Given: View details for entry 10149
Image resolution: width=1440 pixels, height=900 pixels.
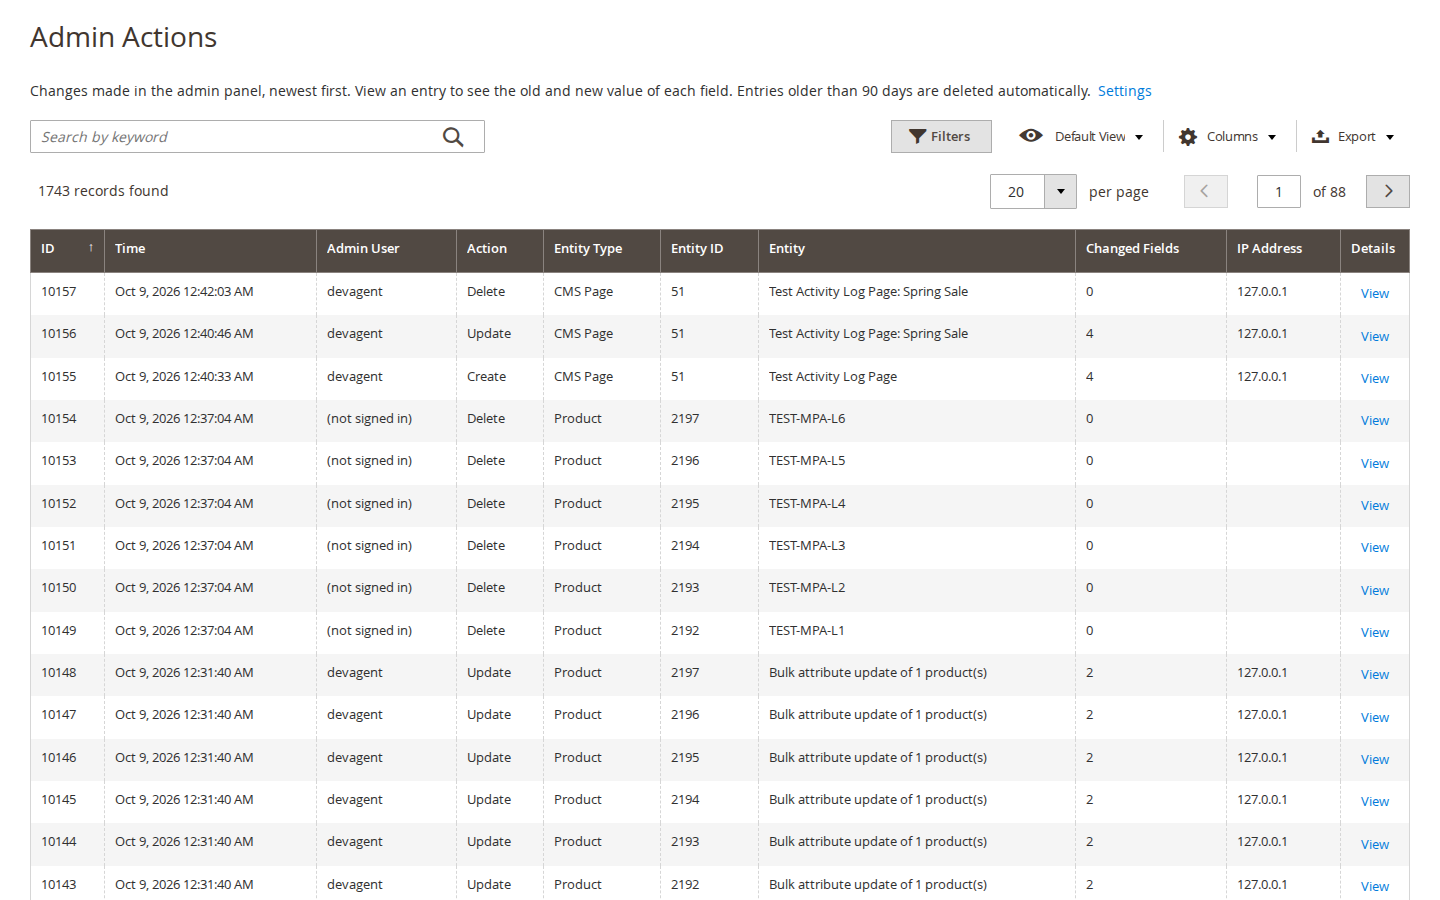Looking at the screenshot, I should point(1375,633).
